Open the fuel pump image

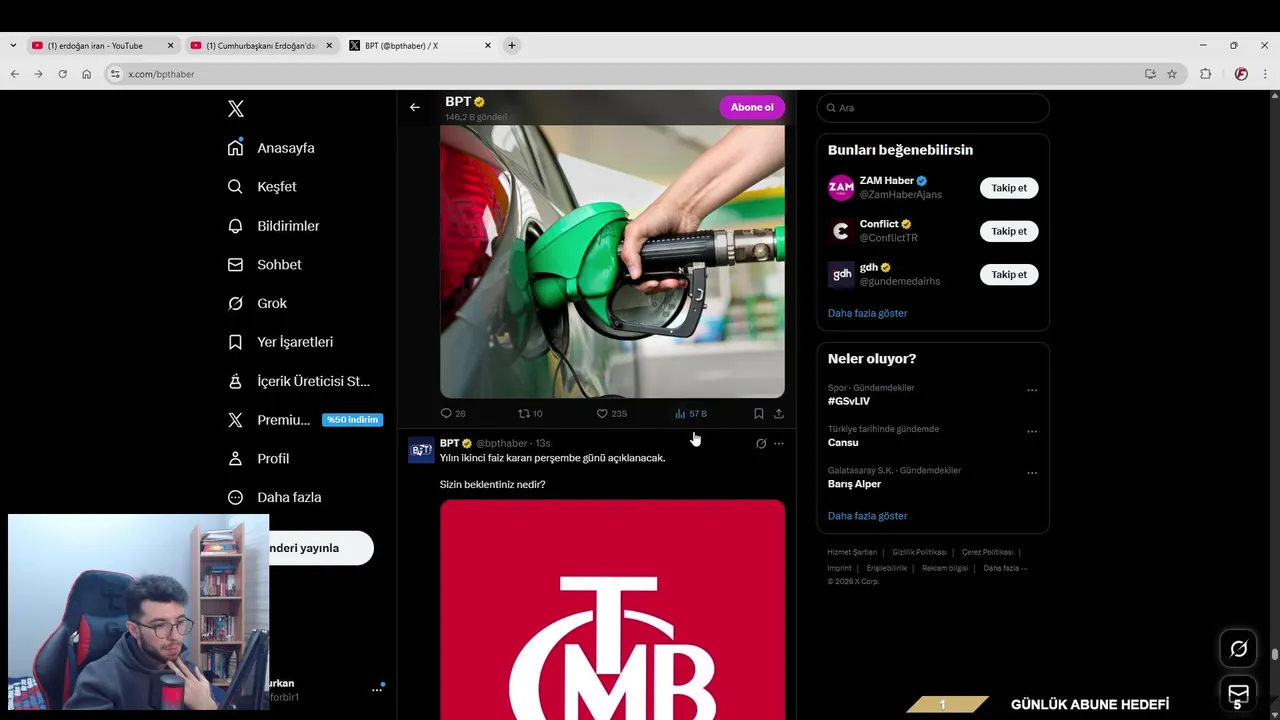tap(612, 261)
